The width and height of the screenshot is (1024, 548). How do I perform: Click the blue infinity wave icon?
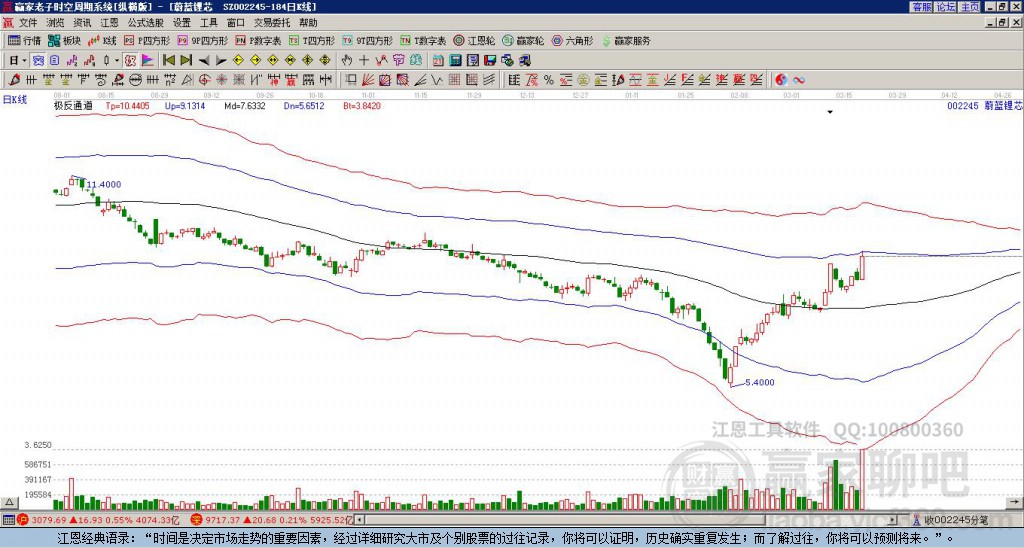point(799,80)
